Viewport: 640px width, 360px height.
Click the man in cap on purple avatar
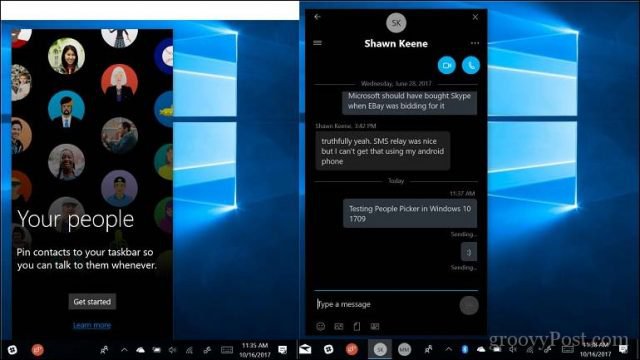(119, 189)
